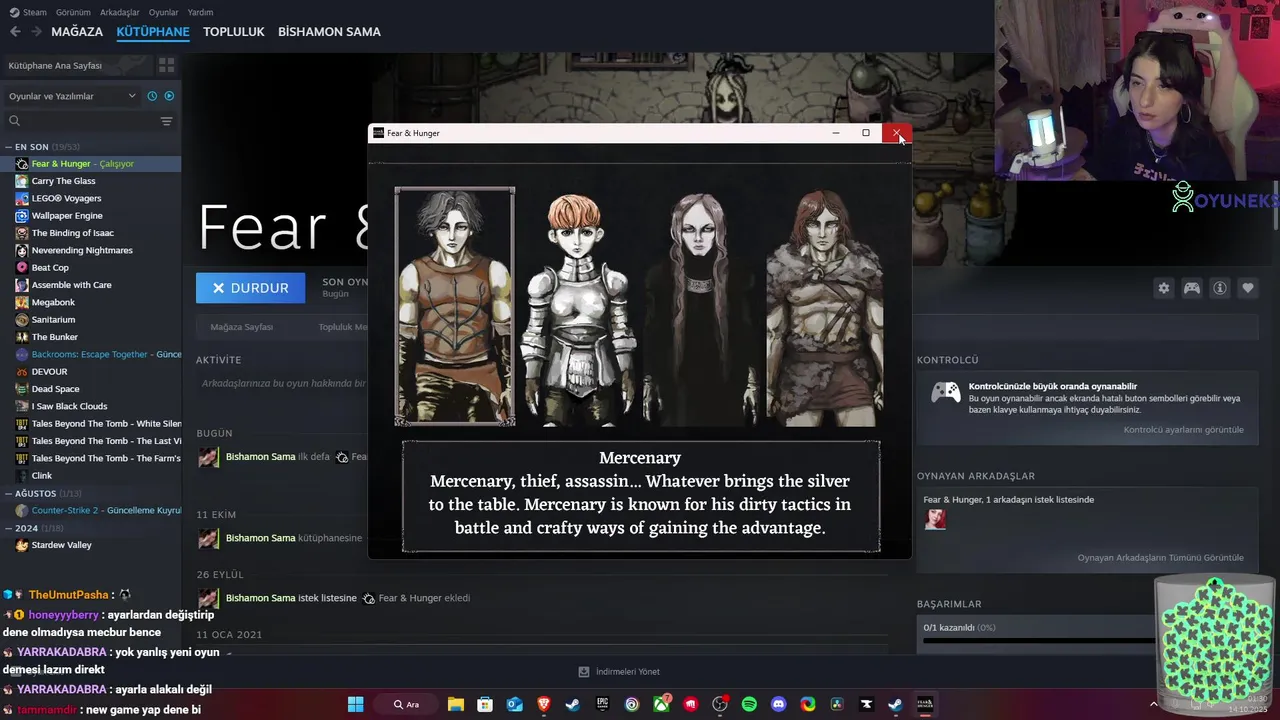Open the Oyunlar menu
Screen dimensions: 1280x720
pos(163,12)
